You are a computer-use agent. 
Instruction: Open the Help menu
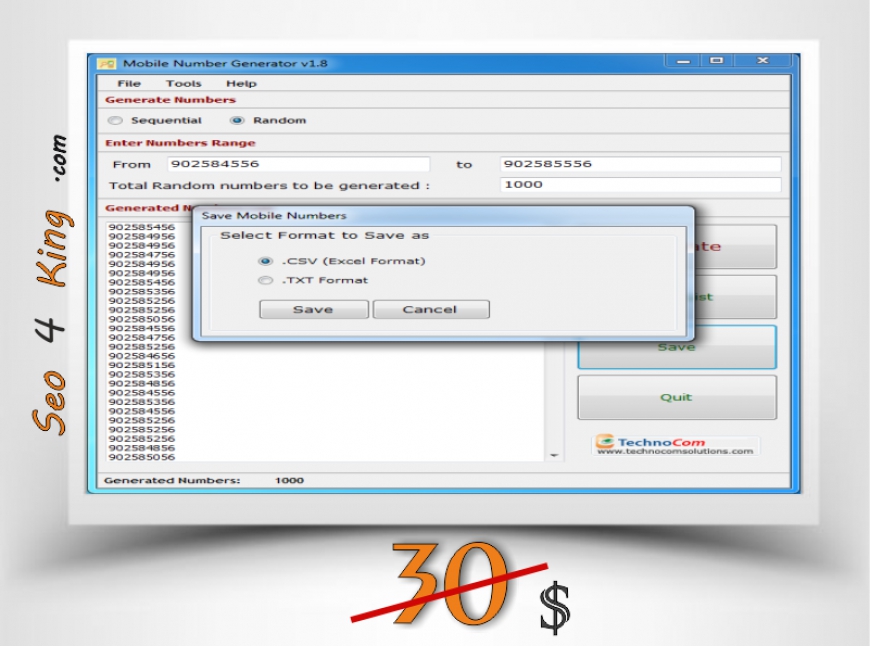click(241, 83)
